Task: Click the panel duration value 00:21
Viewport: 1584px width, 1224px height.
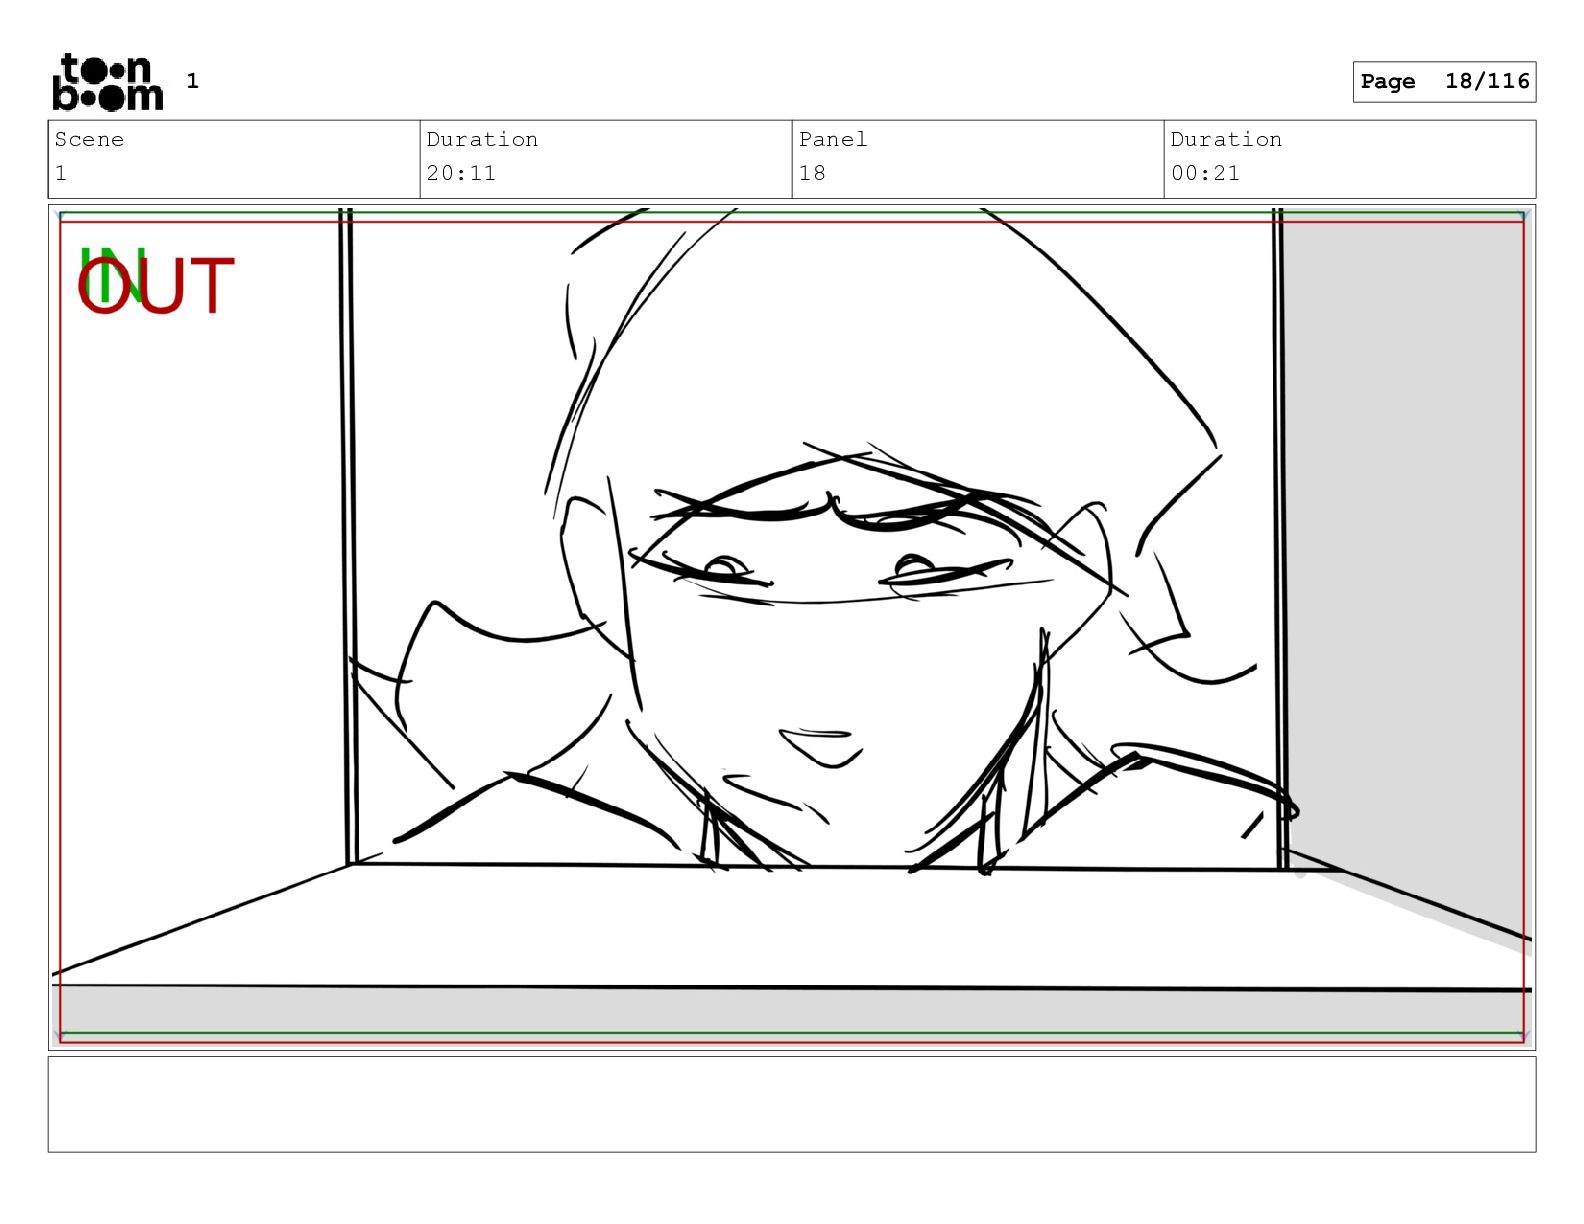Action: click(x=1205, y=173)
